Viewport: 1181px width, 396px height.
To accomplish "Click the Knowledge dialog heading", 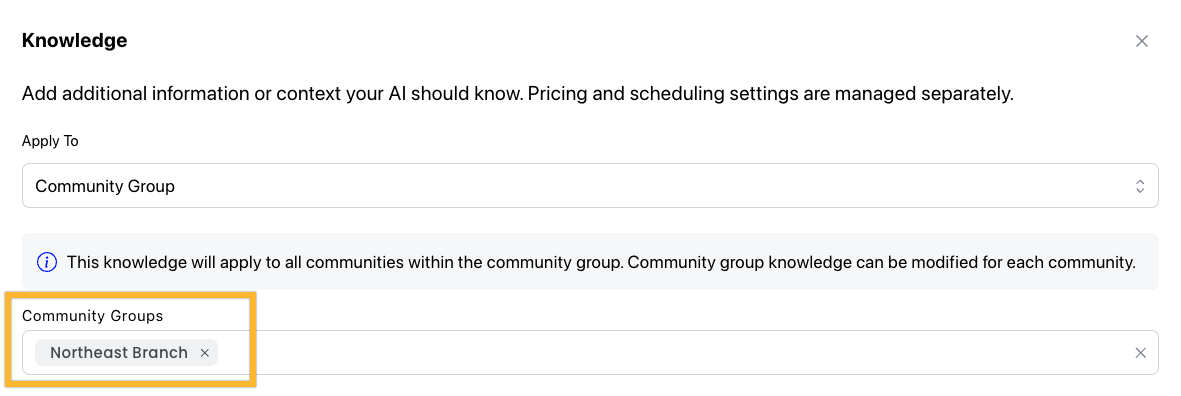I will point(75,41).
